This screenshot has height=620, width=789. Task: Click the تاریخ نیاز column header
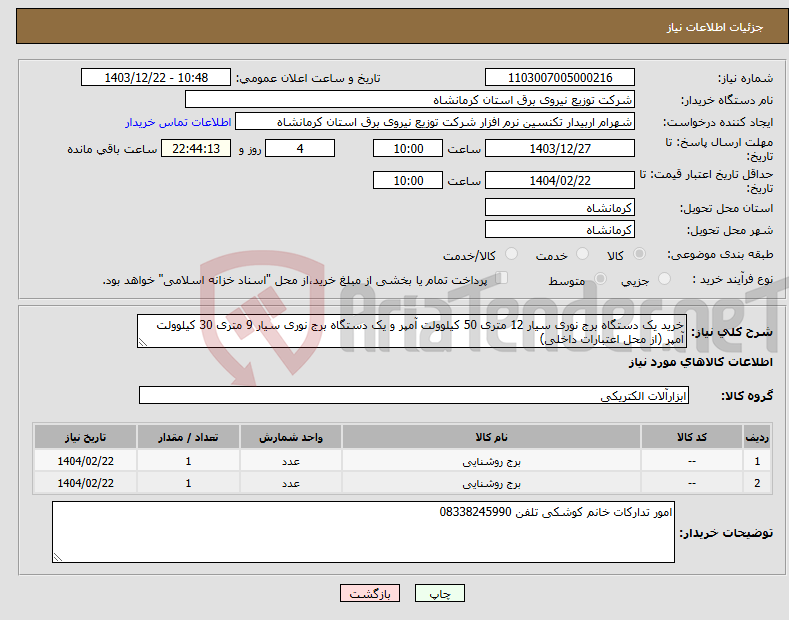tap(86, 437)
